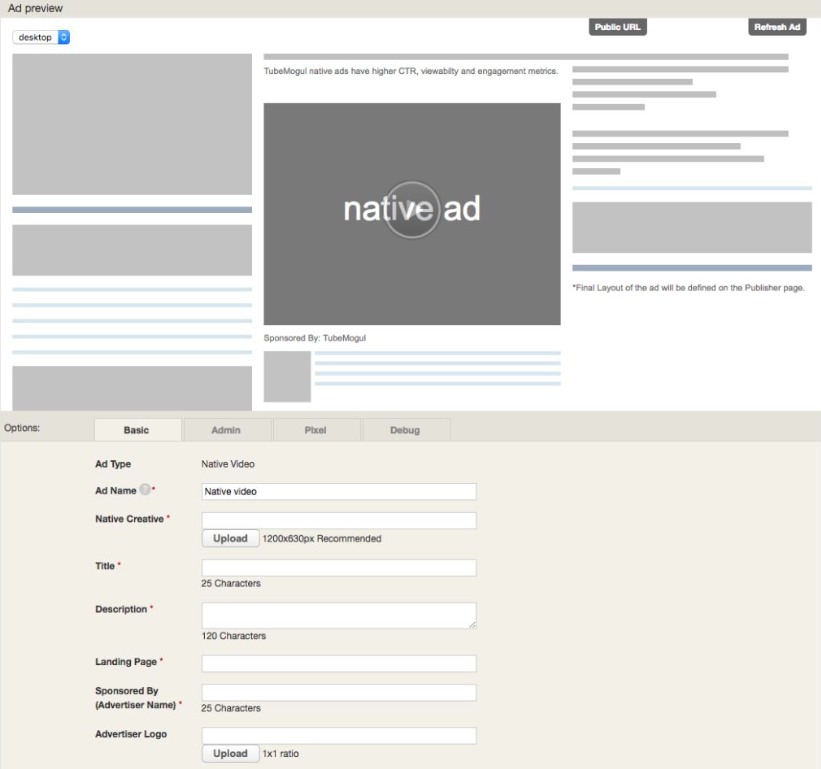
Task: Click the Sponsored By advertiser name field
Action: click(339, 692)
